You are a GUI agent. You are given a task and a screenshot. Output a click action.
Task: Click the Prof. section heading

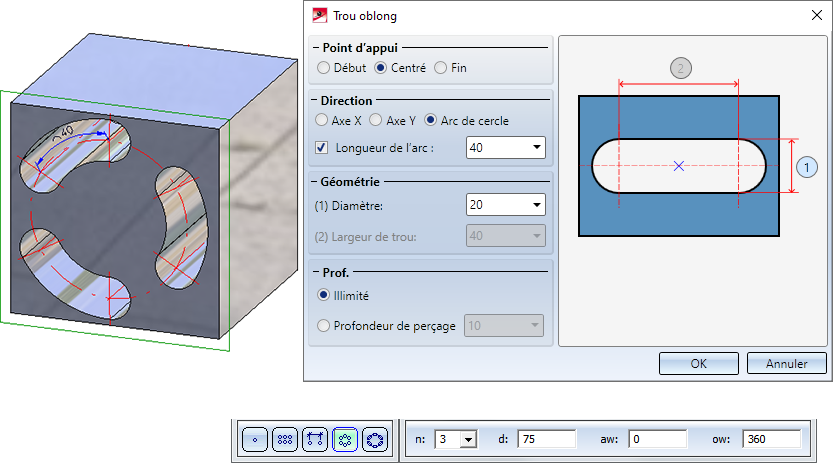point(336,273)
